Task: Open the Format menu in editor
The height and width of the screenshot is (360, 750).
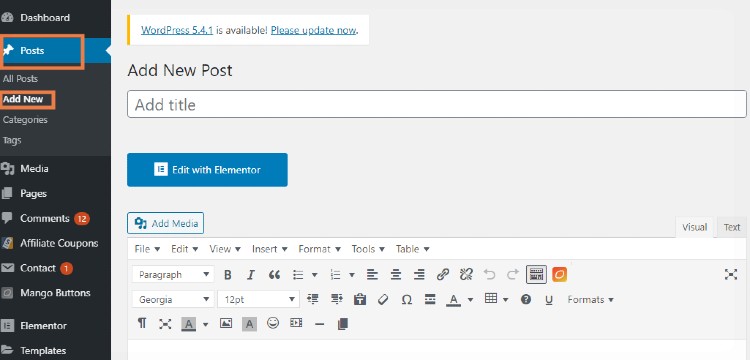Action: pos(320,249)
